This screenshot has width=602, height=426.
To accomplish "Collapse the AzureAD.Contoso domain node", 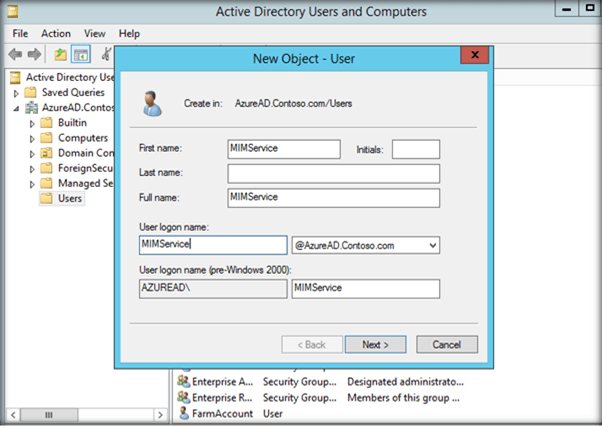I will click(x=16, y=109).
